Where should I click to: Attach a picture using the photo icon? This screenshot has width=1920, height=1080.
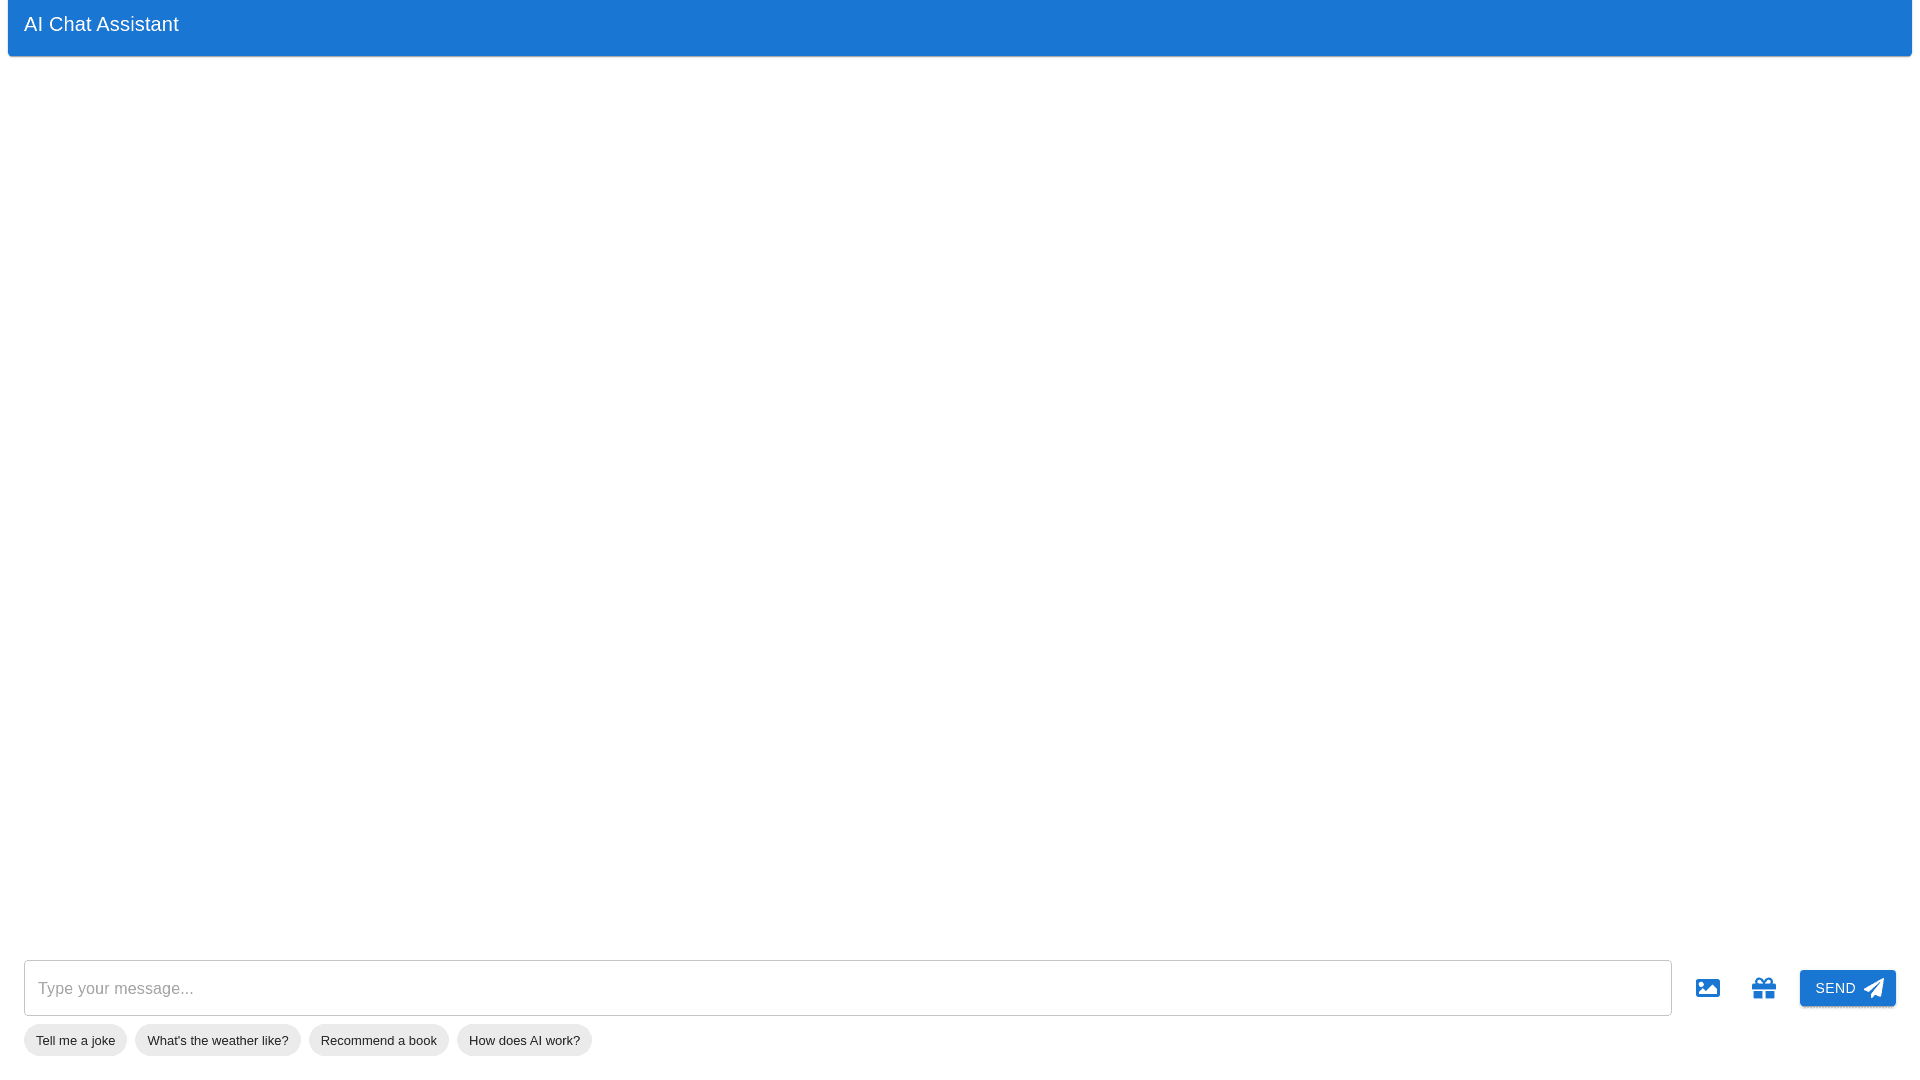point(1708,988)
